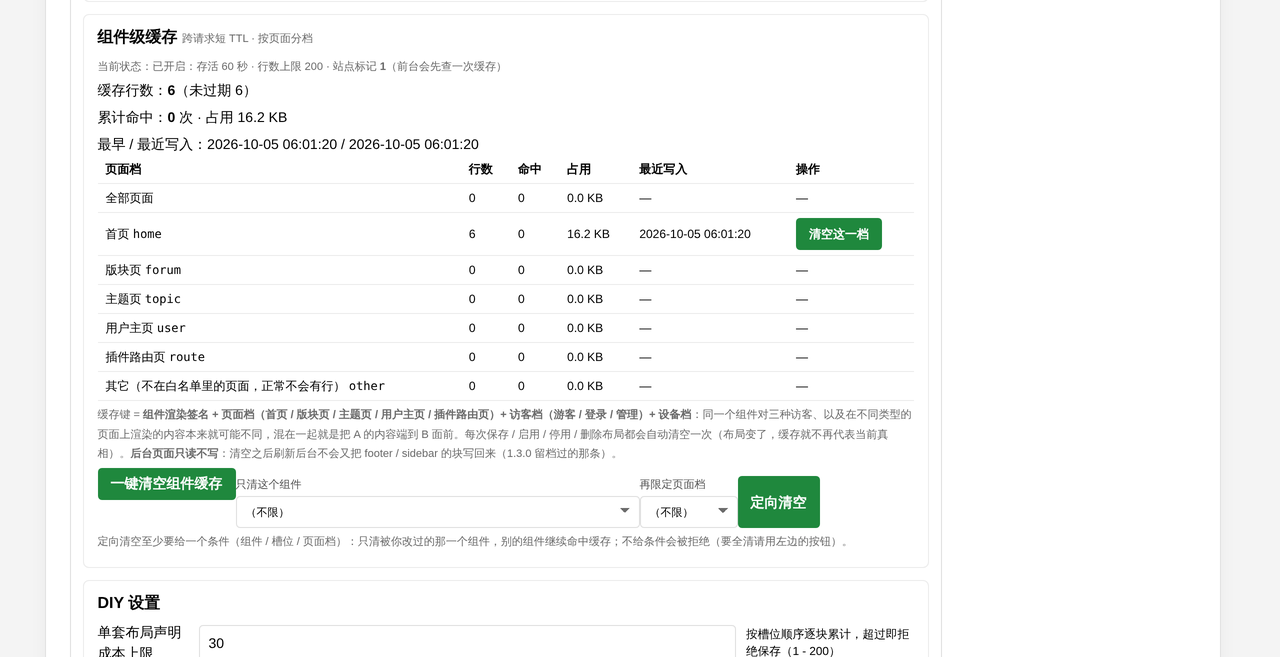Click the 缓存行数 summary line
Screen dimensions: 1280x657
tap(176, 90)
